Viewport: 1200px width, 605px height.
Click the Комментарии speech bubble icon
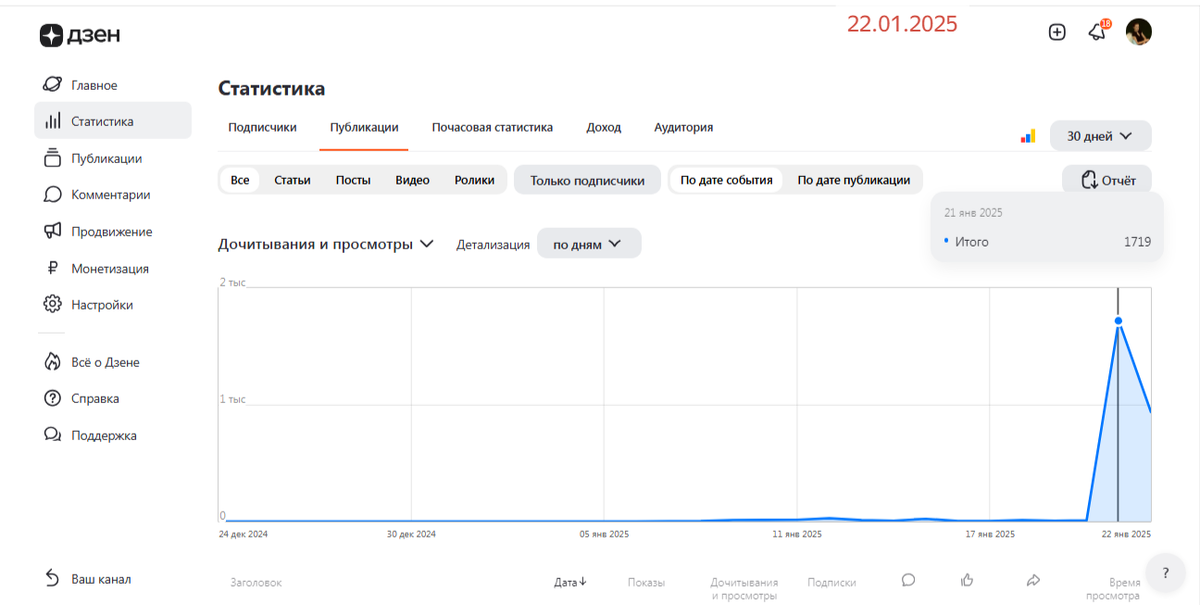click(x=52, y=194)
